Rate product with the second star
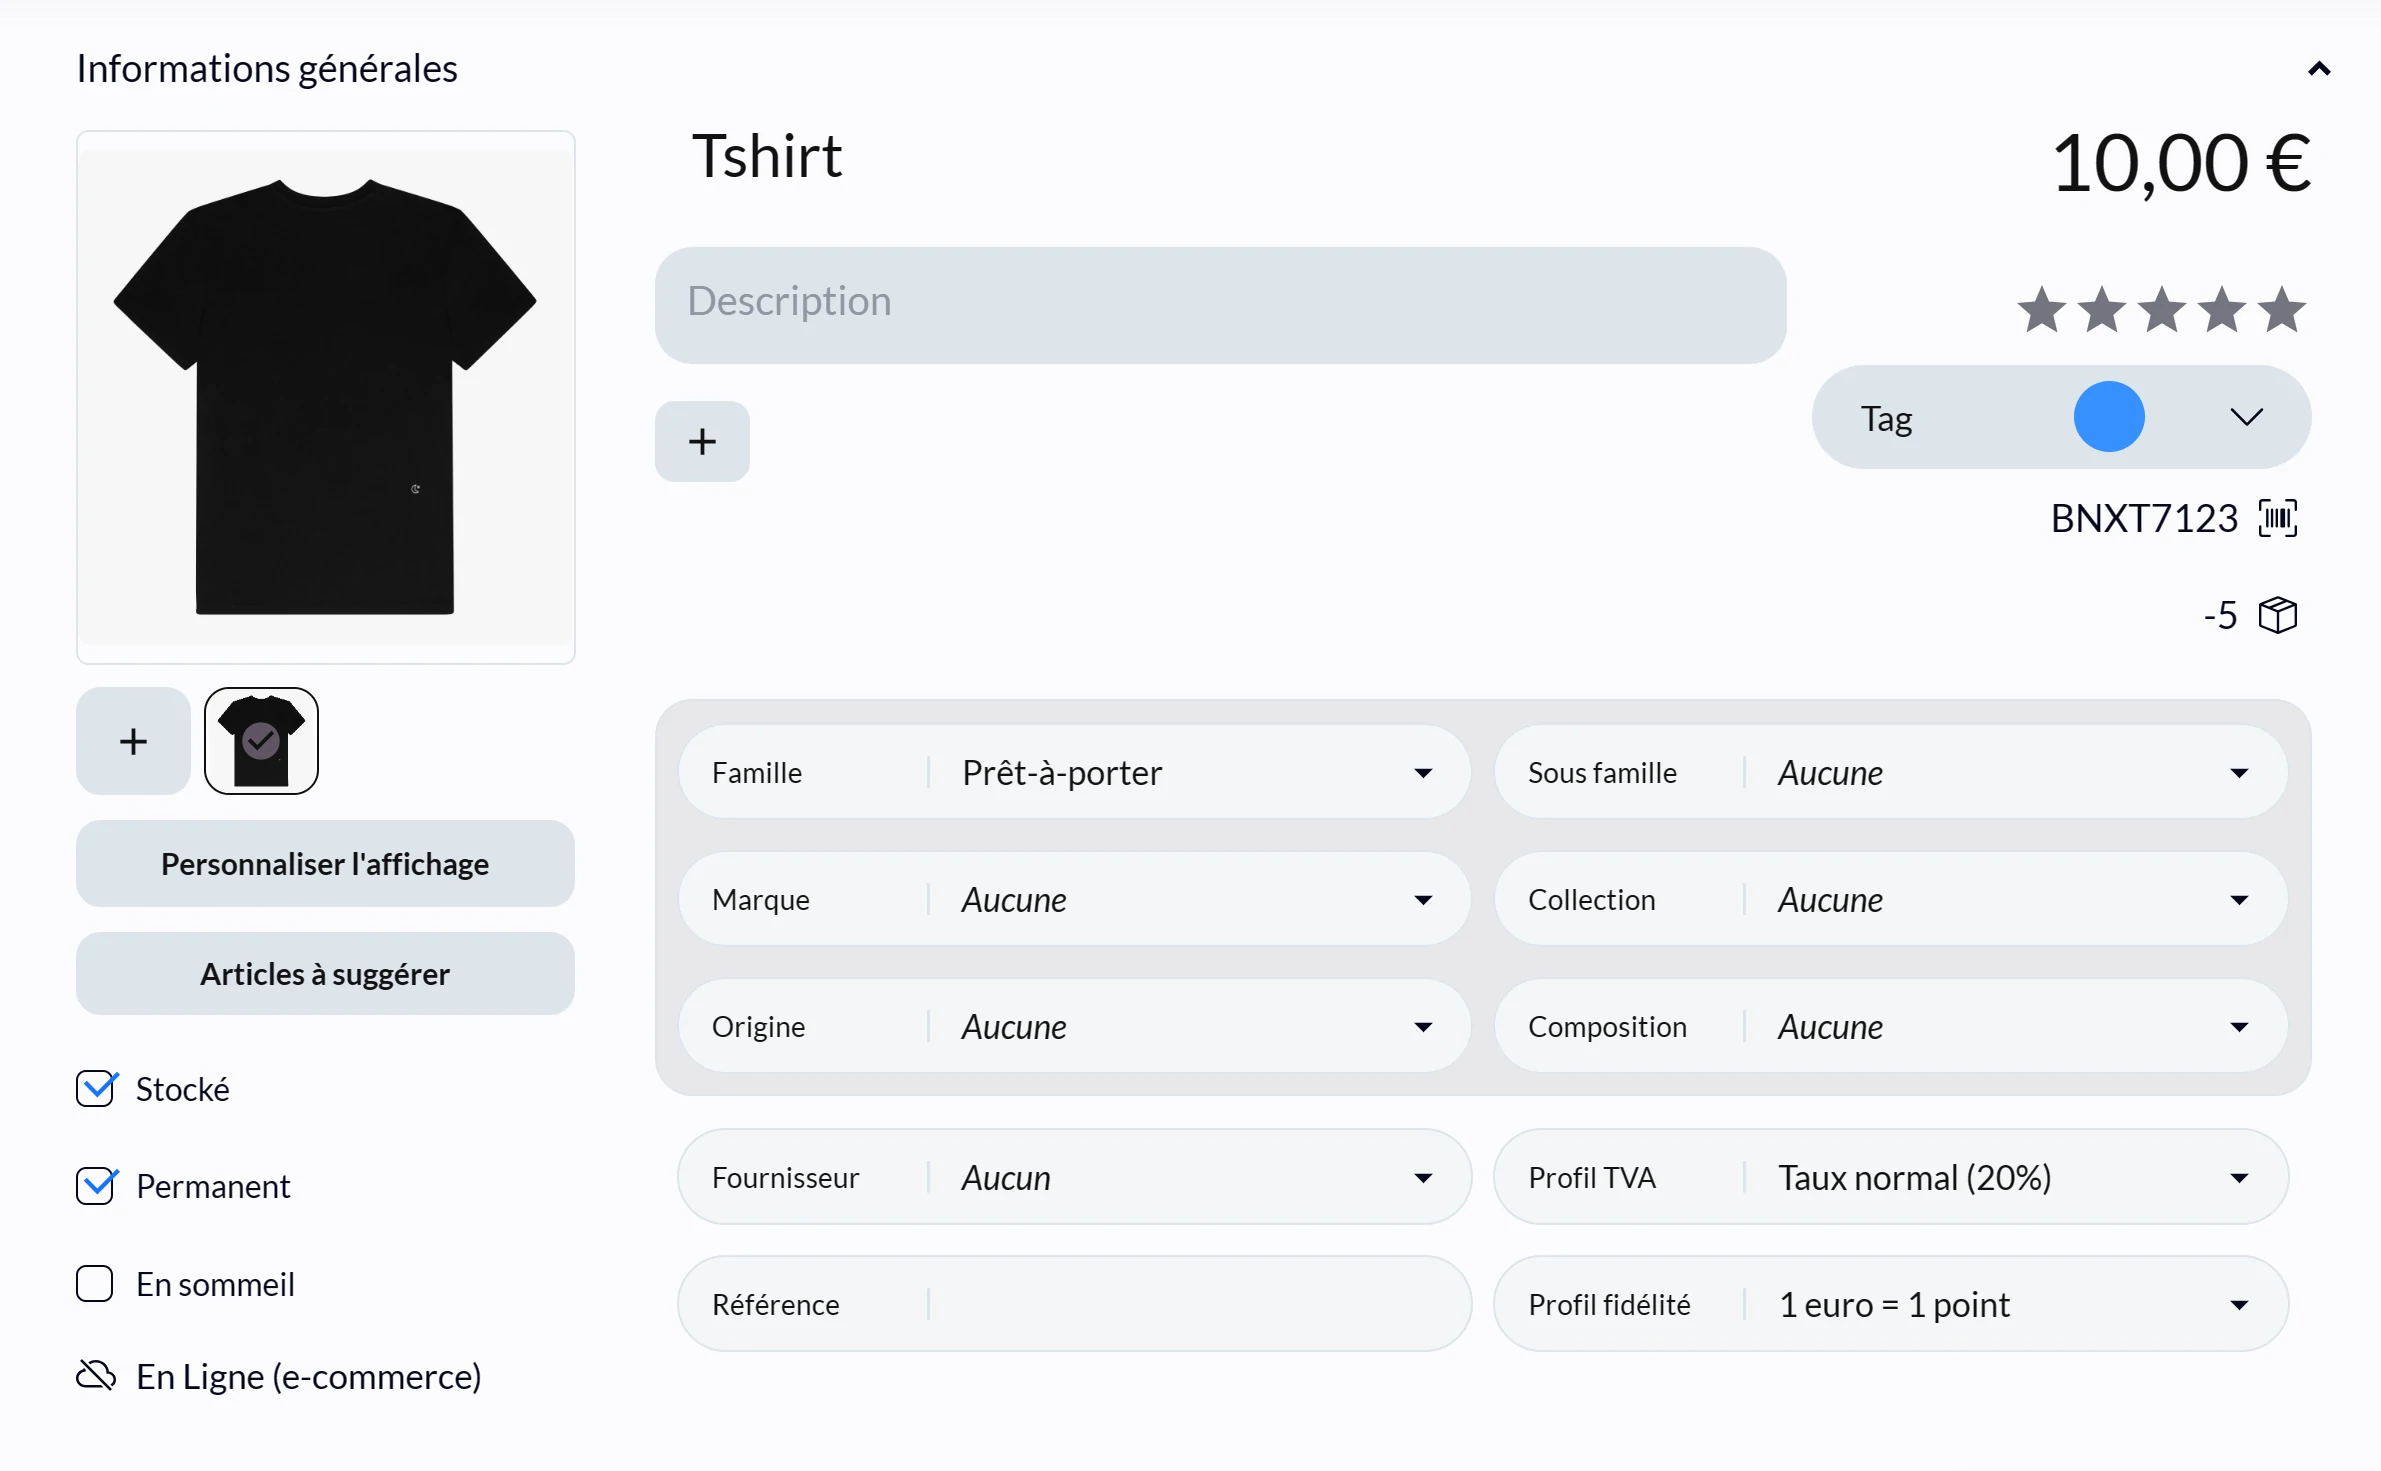 (x=2102, y=309)
